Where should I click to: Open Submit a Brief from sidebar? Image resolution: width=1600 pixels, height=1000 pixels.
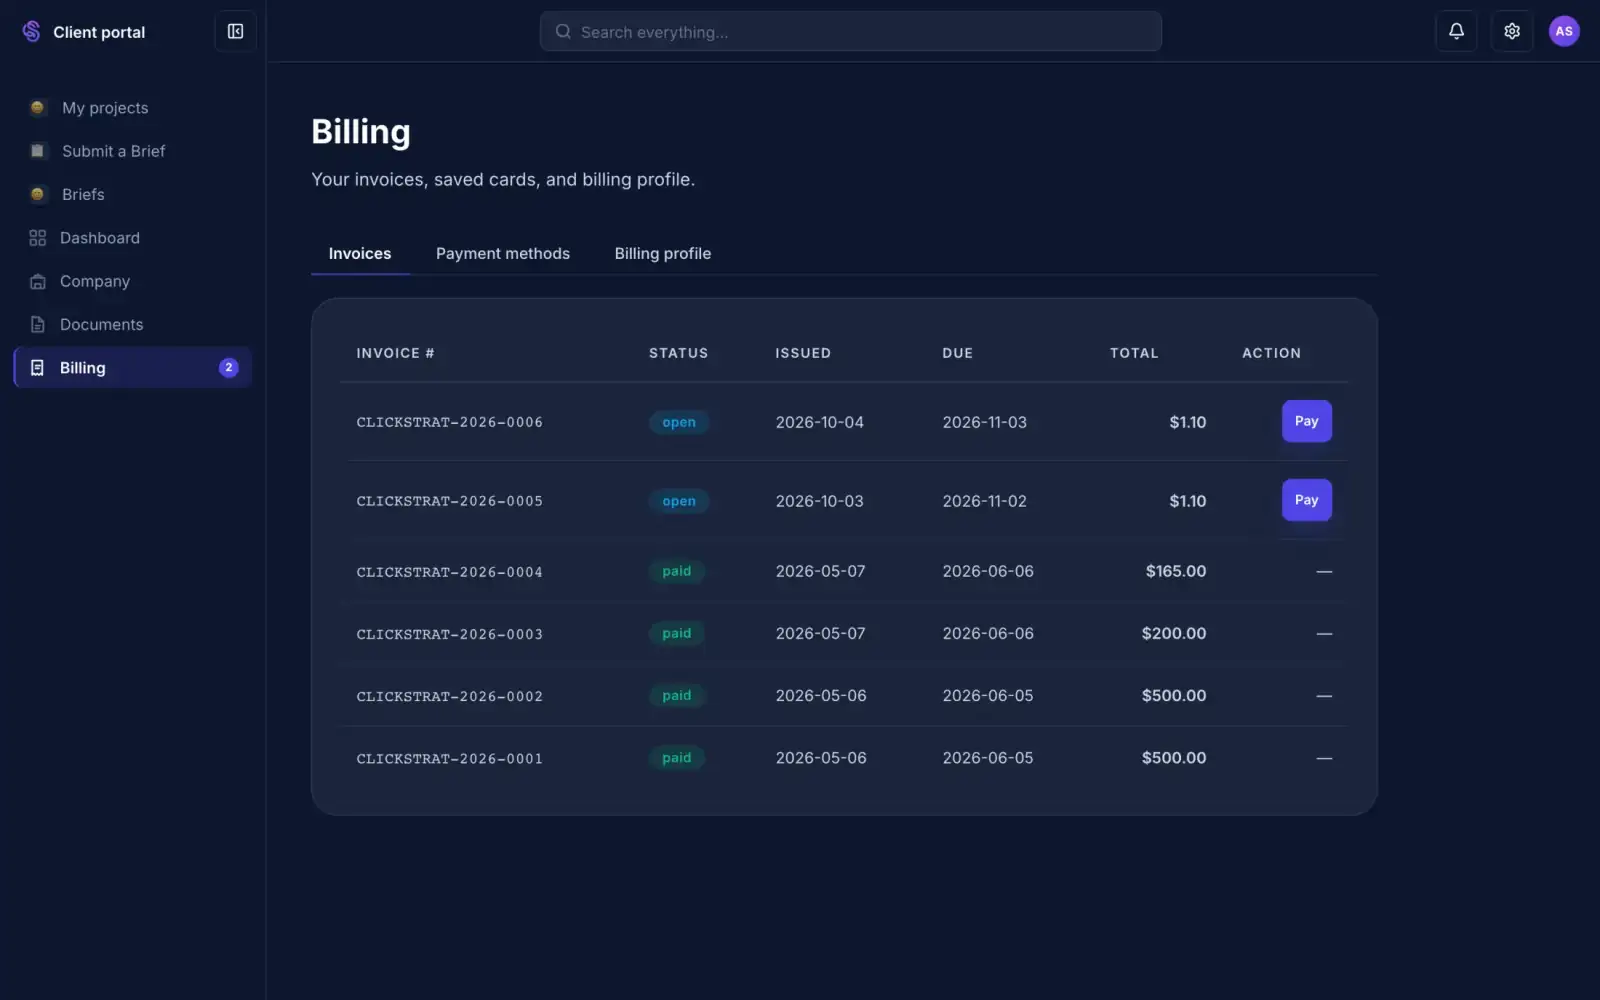(132, 151)
